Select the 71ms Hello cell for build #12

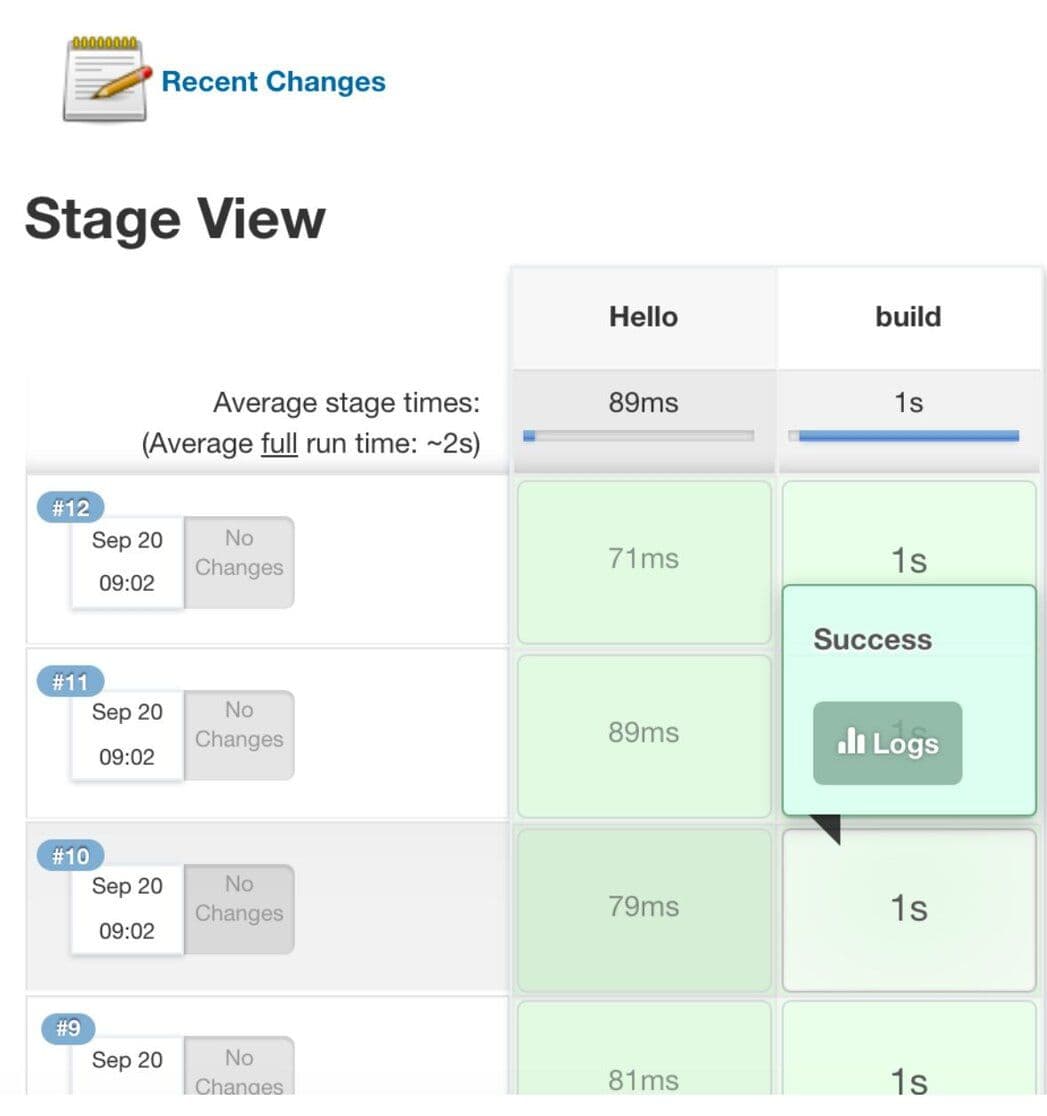coord(643,559)
